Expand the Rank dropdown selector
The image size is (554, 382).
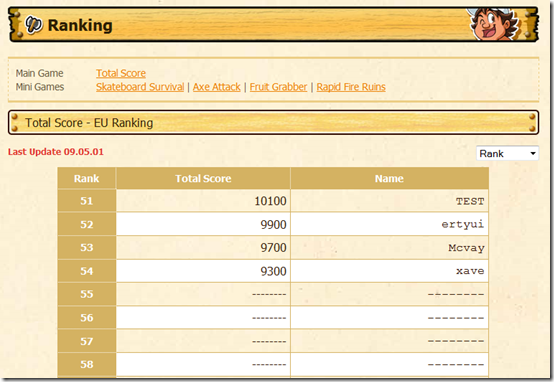click(507, 153)
